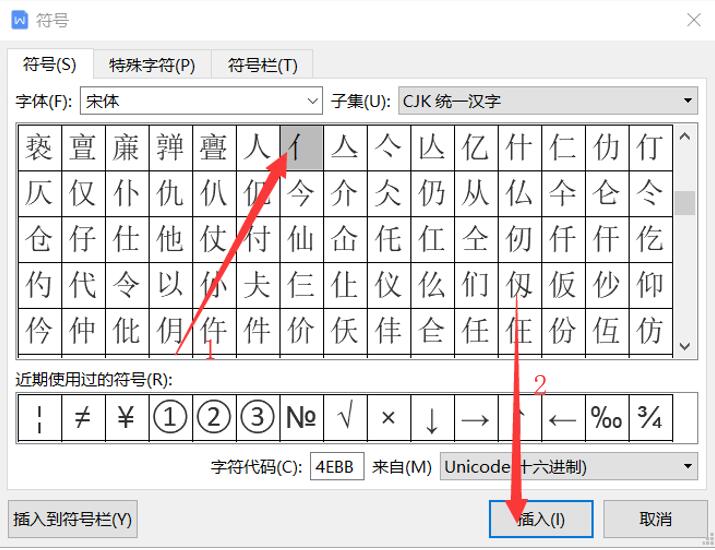Select the character 份 in the grid
Image resolution: width=715 pixels, height=550 pixels.
tap(563, 331)
